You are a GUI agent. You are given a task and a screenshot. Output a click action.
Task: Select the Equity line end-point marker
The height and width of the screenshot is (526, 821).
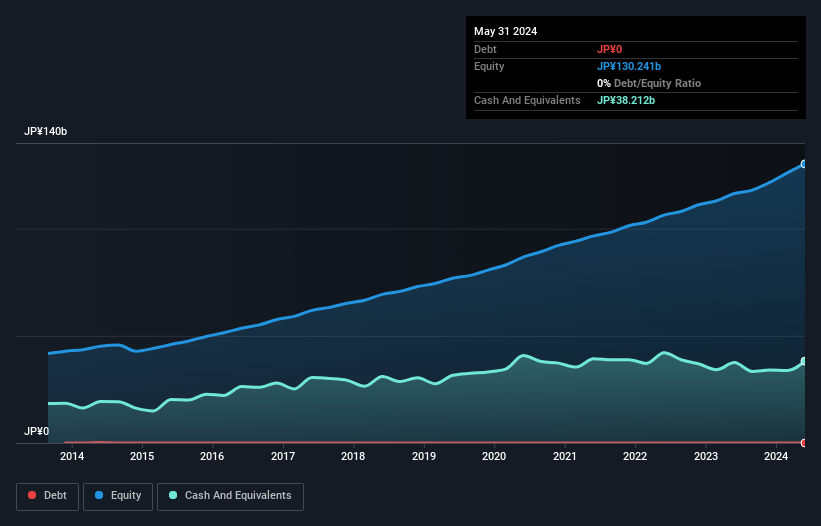pyautogui.click(x=803, y=164)
